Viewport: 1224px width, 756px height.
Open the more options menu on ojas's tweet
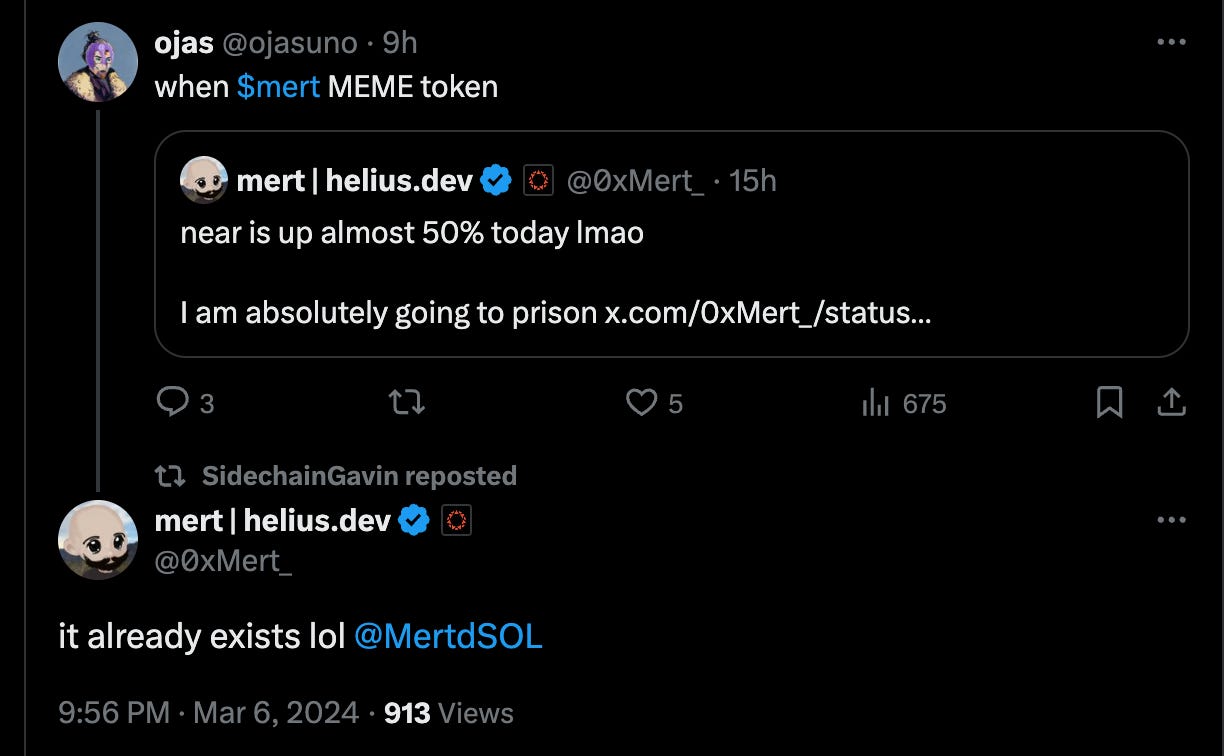1171,43
